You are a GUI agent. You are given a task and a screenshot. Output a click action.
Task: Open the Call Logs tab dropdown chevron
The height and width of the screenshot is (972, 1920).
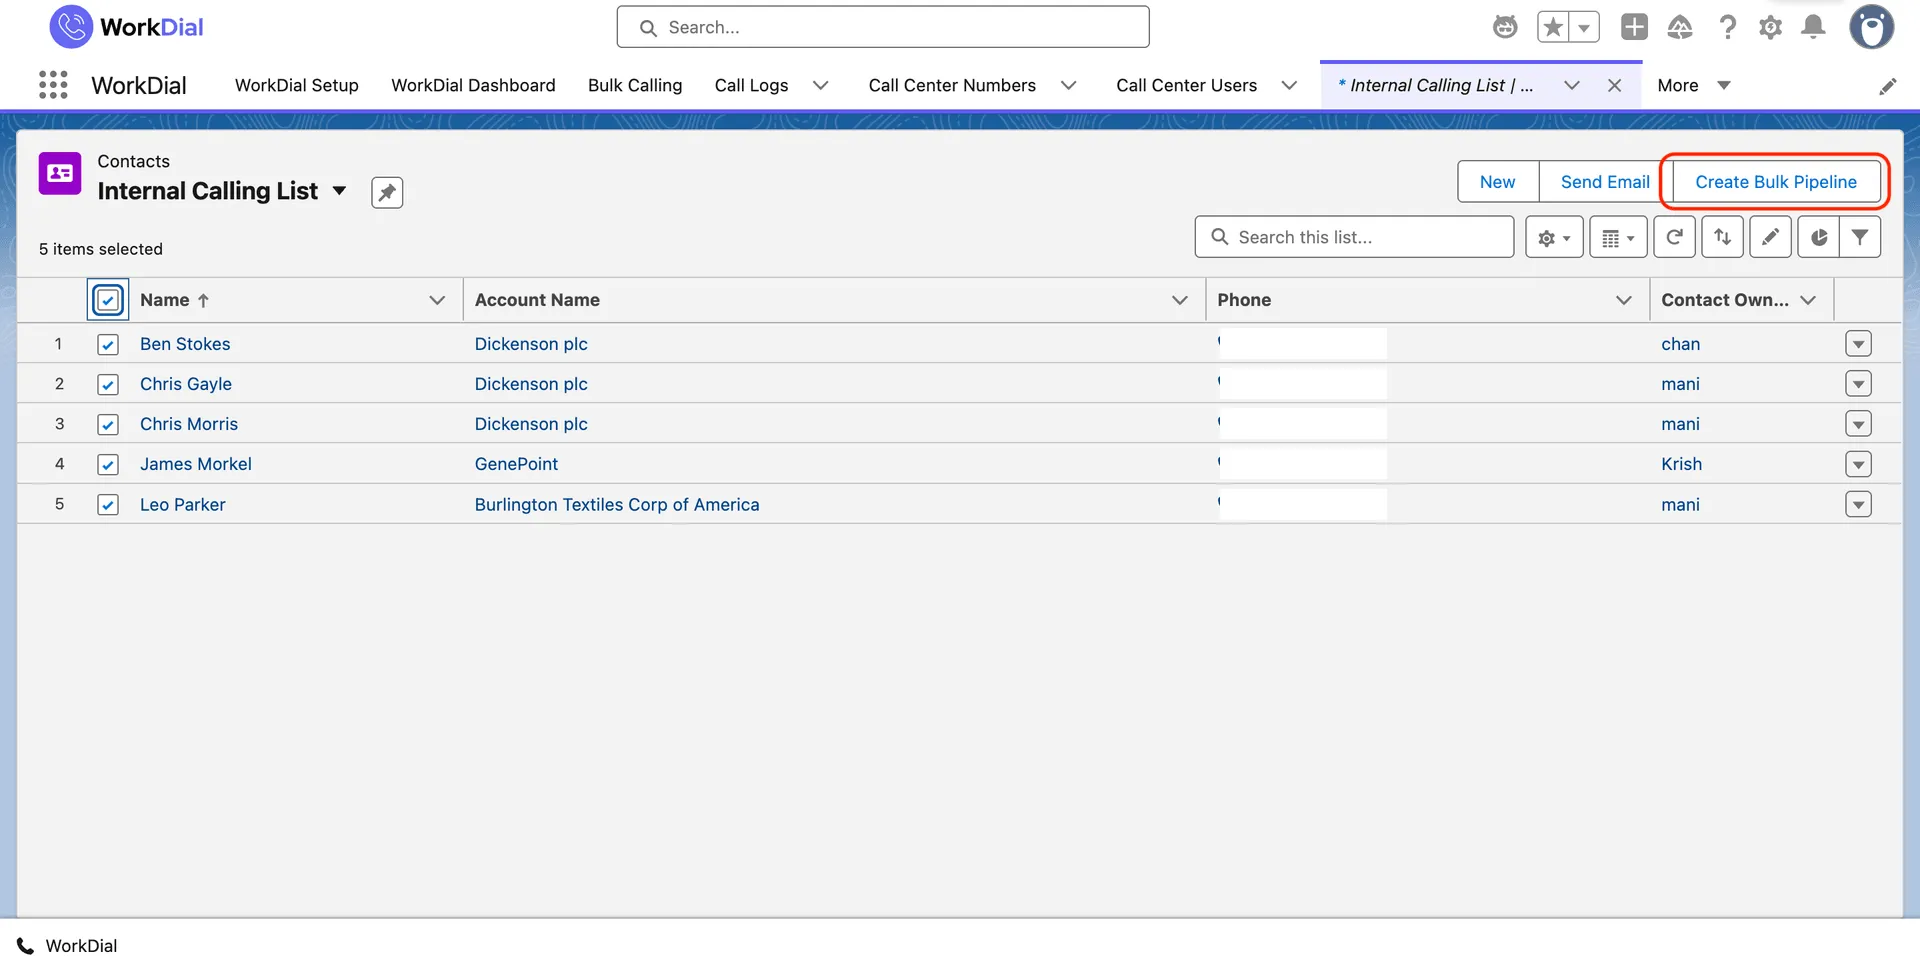(x=821, y=85)
